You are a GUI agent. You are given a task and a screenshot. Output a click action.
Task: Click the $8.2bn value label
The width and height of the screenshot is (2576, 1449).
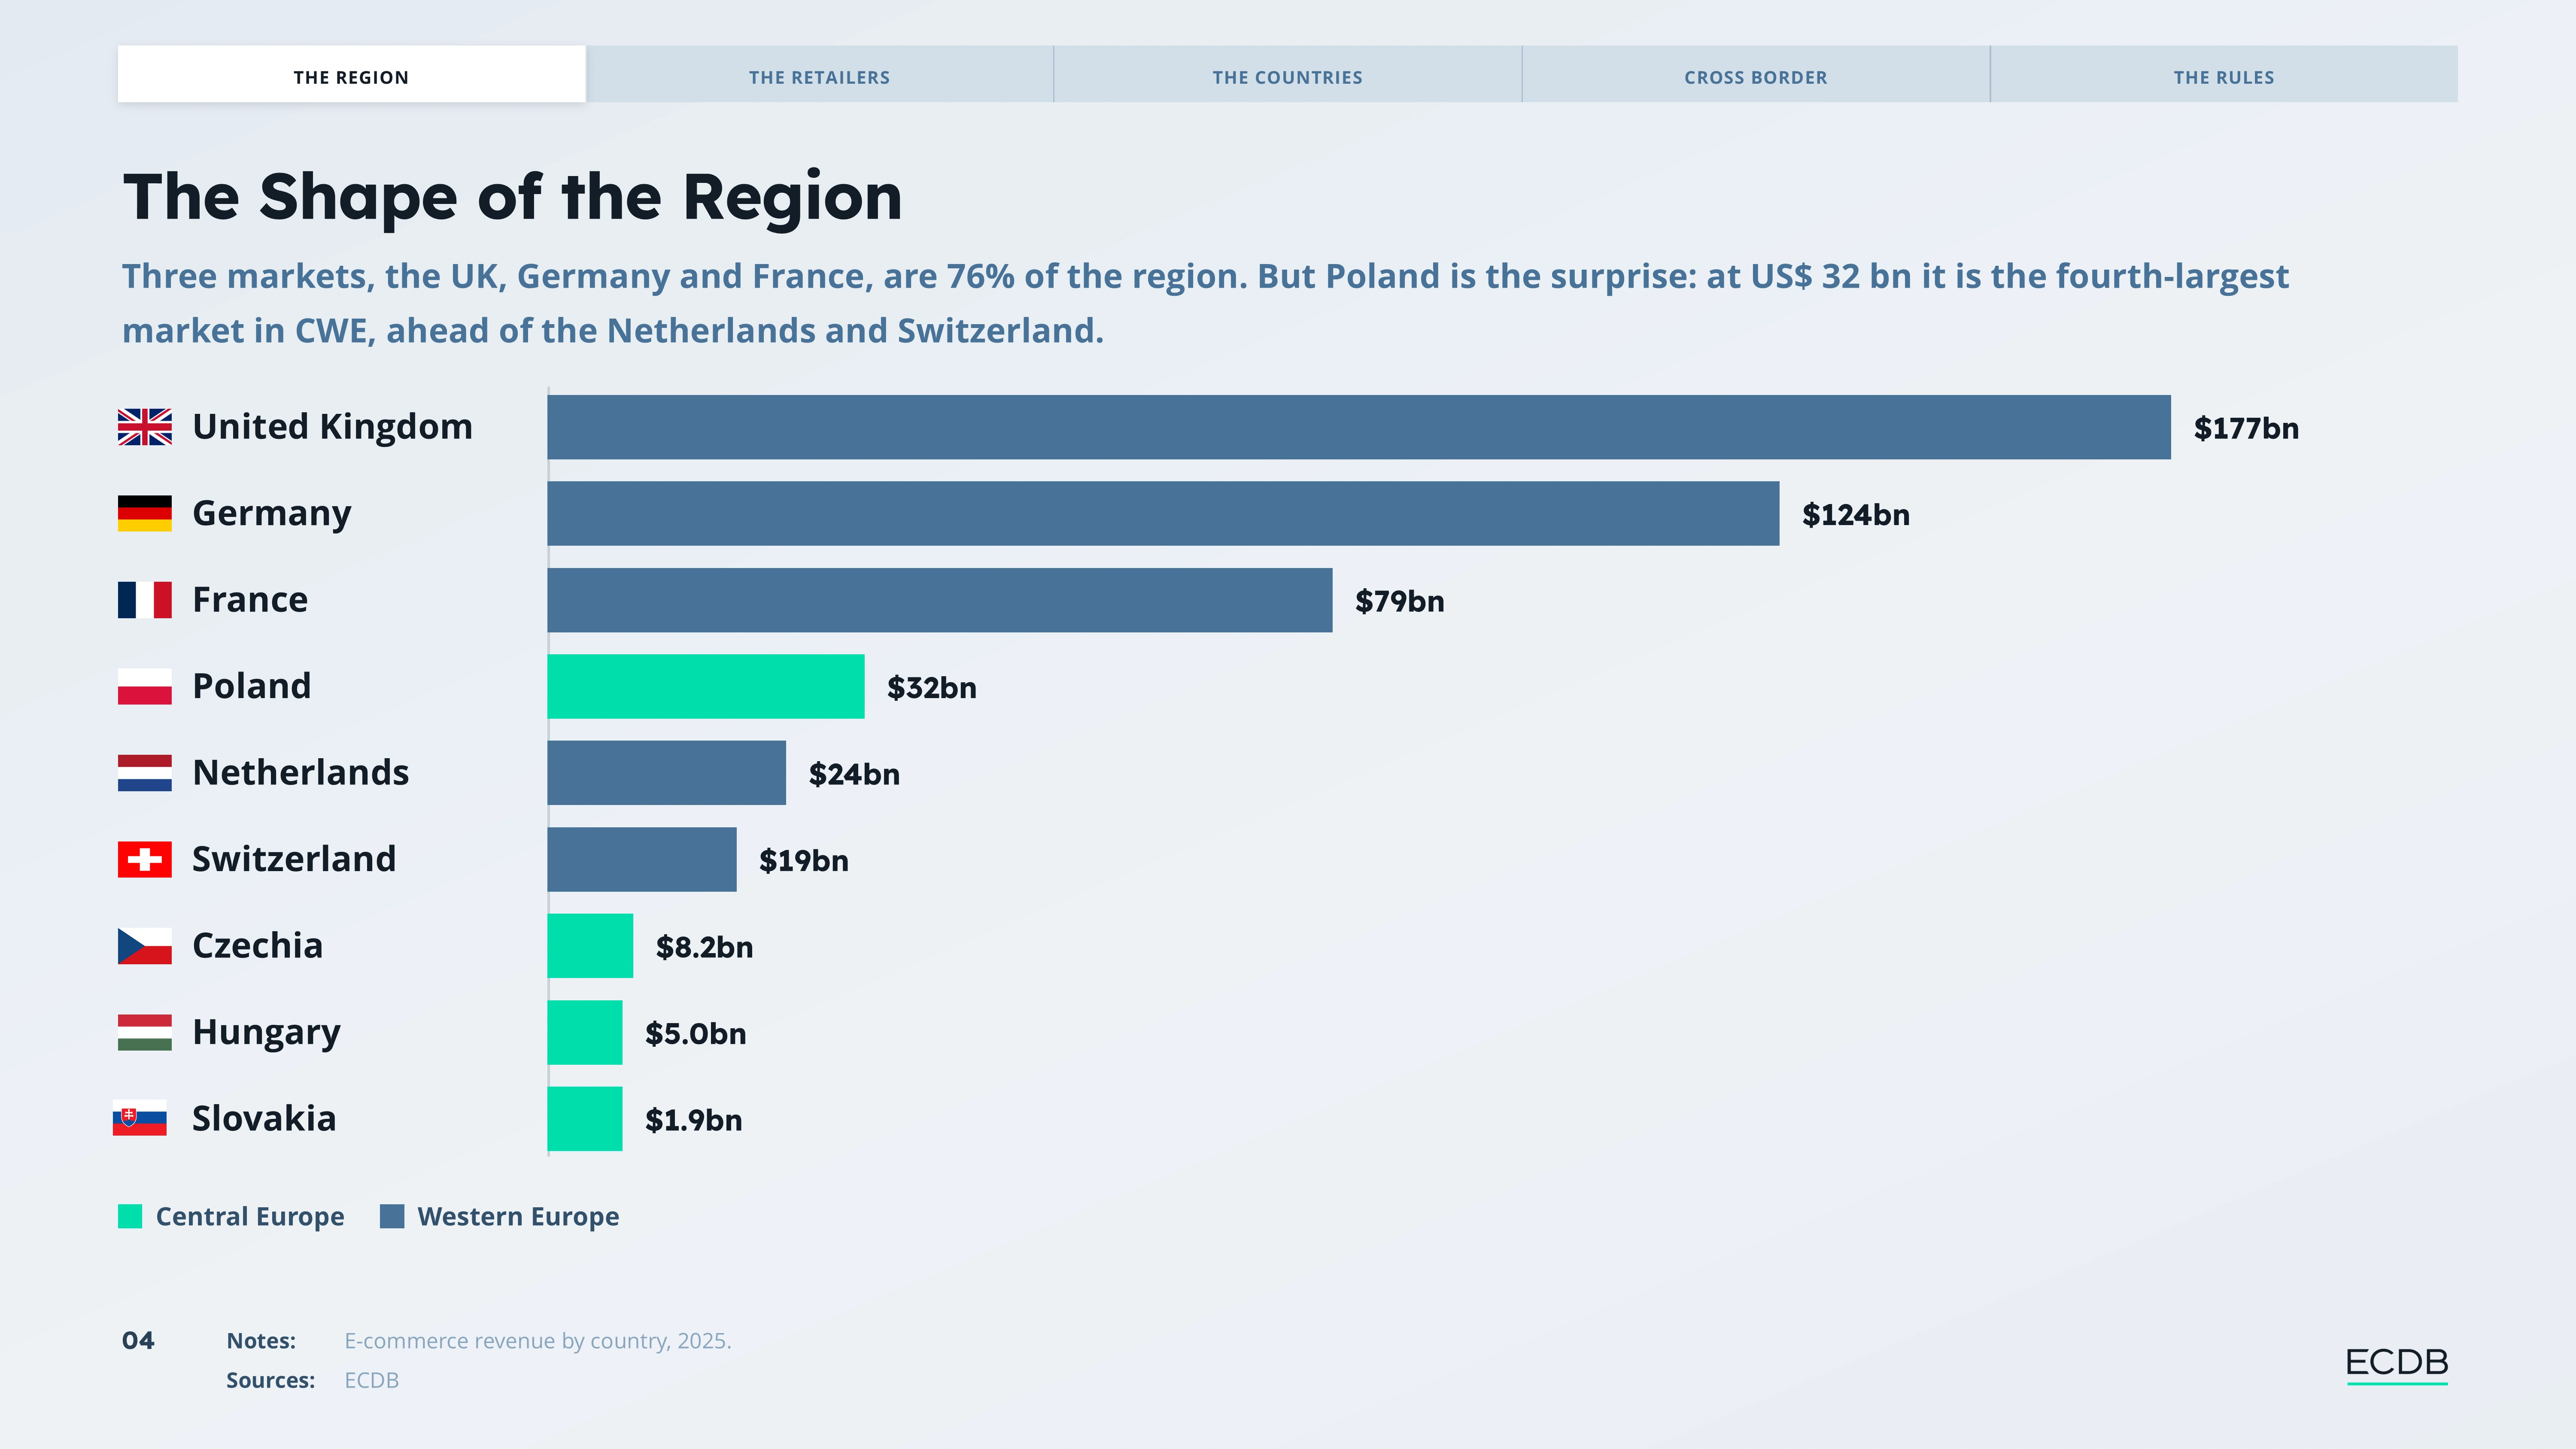(704, 947)
